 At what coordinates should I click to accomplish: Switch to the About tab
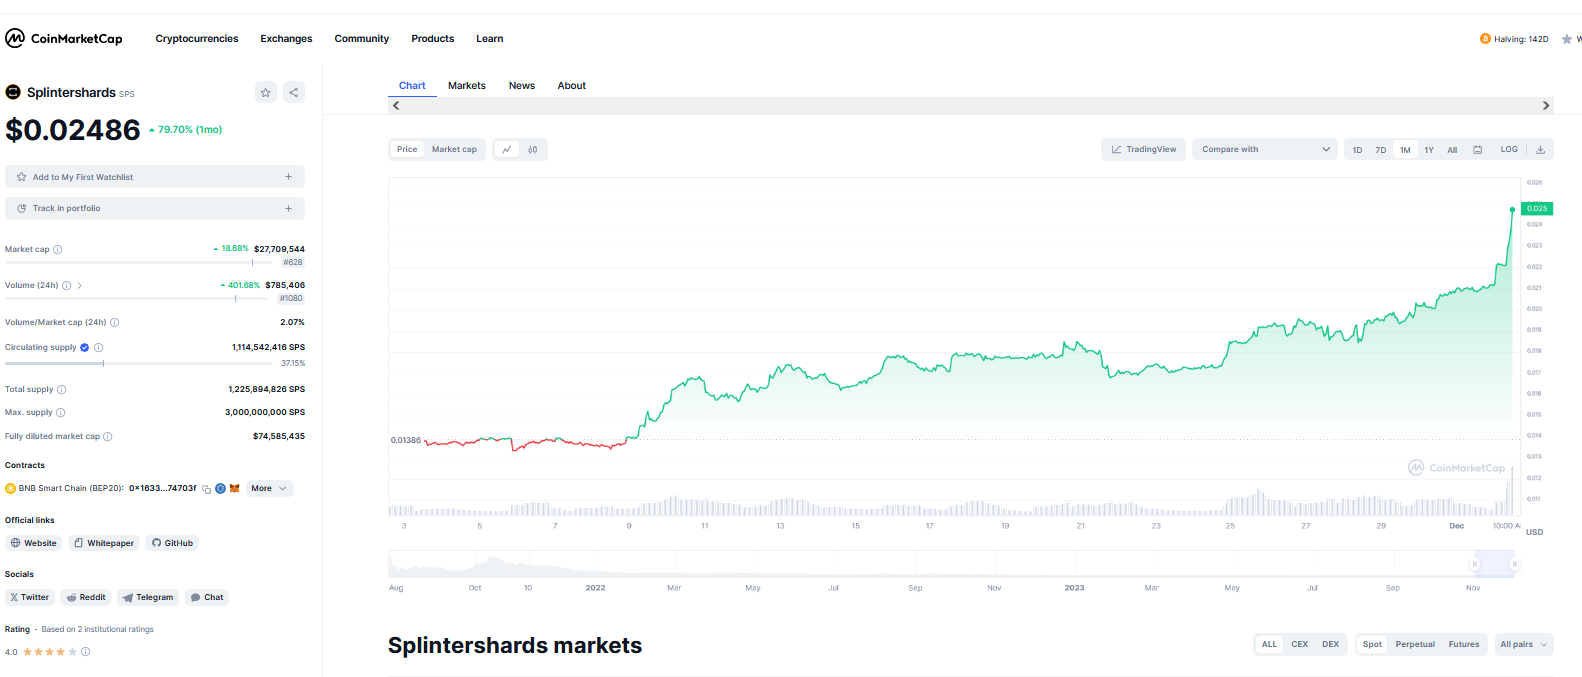(x=572, y=86)
